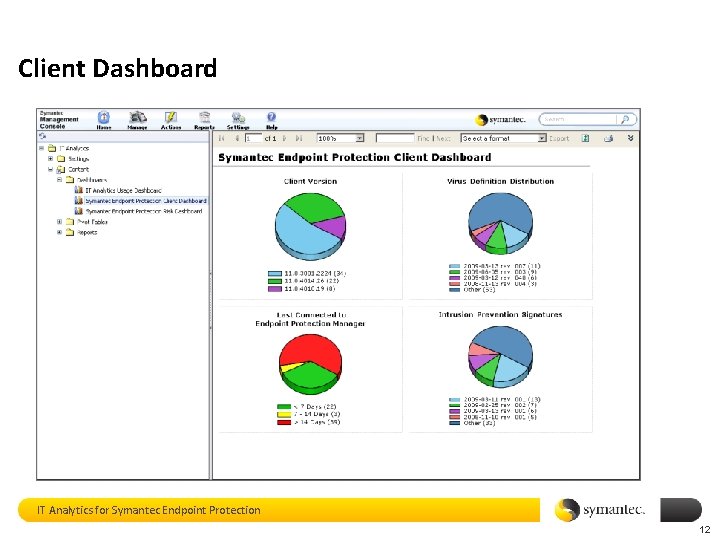Click the Client Version pie chart

[x=310, y=226]
